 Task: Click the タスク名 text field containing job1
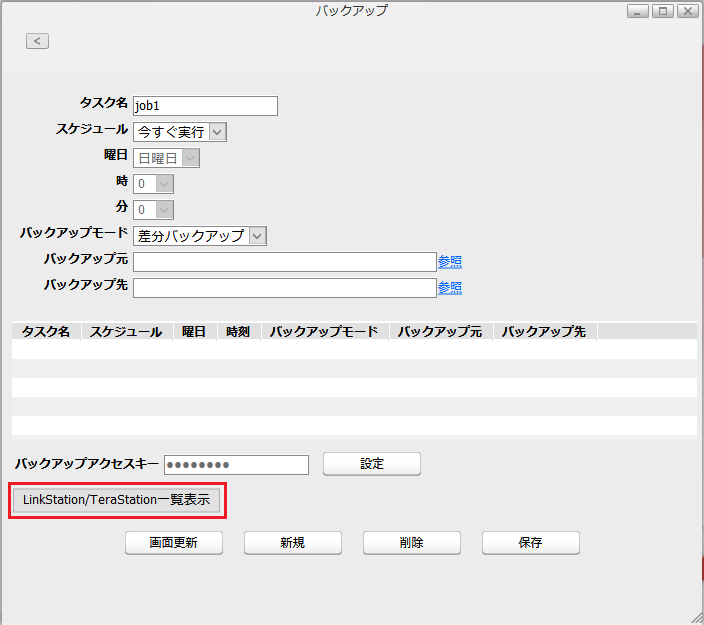click(x=205, y=106)
